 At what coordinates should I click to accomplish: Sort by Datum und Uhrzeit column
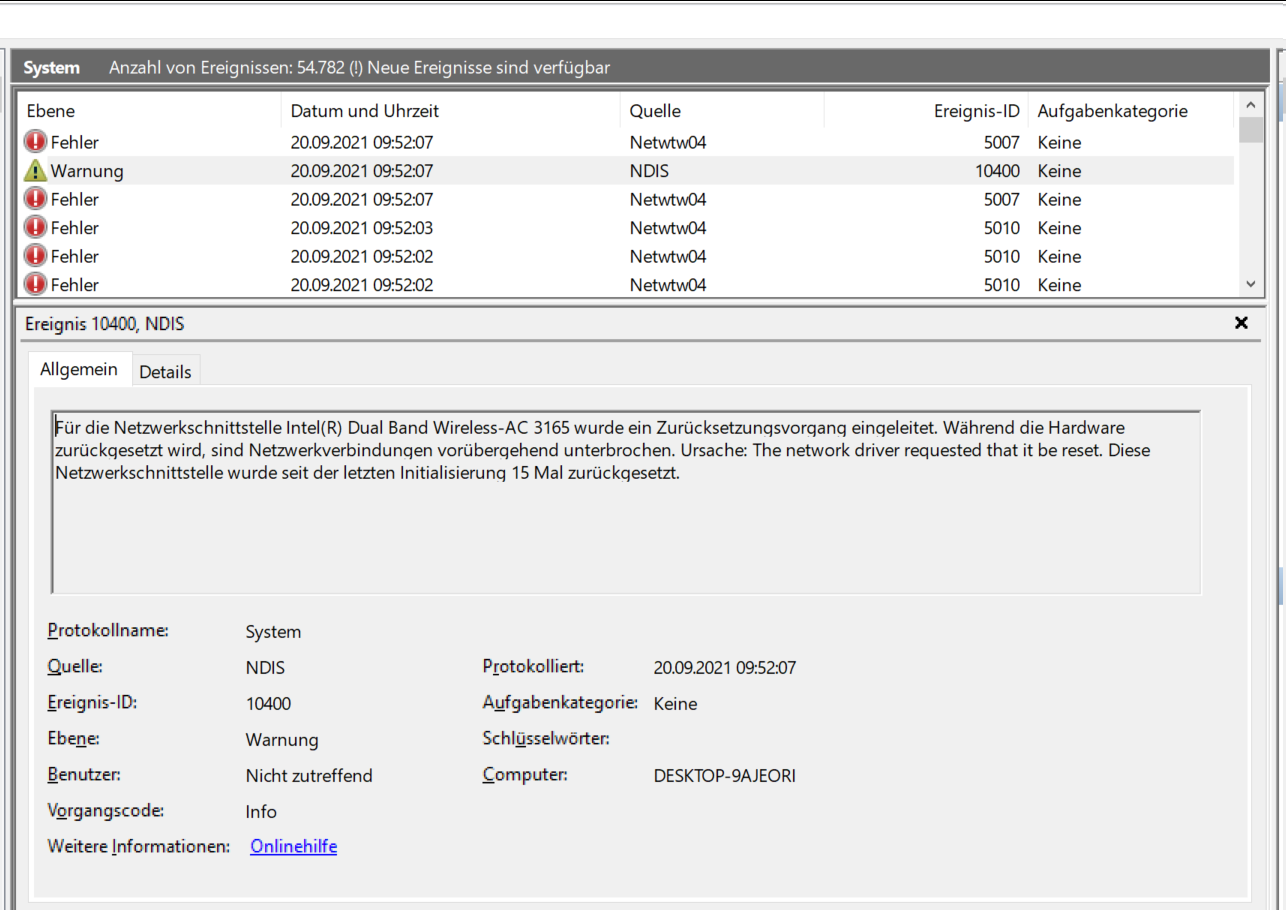(x=451, y=111)
